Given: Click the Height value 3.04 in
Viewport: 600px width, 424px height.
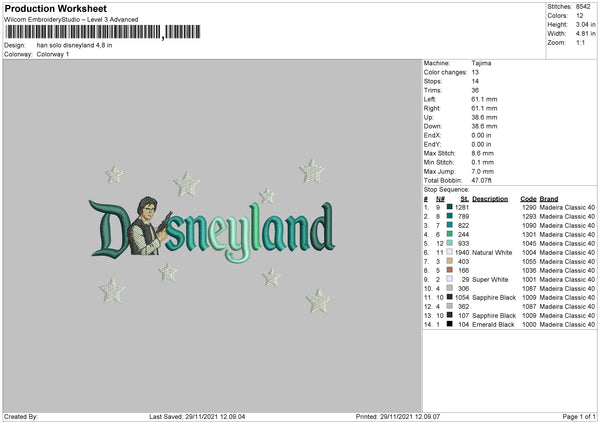Looking at the screenshot, I should (585, 24).
